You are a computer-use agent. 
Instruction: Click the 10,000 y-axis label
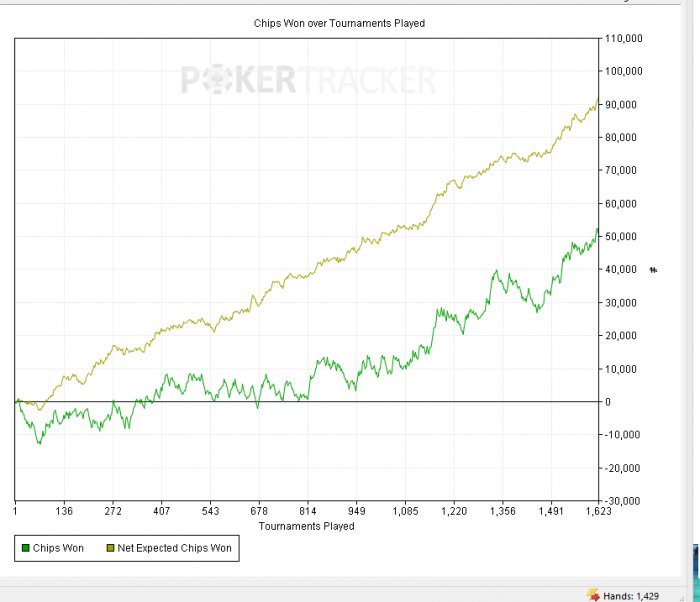[x=621, y=369]
